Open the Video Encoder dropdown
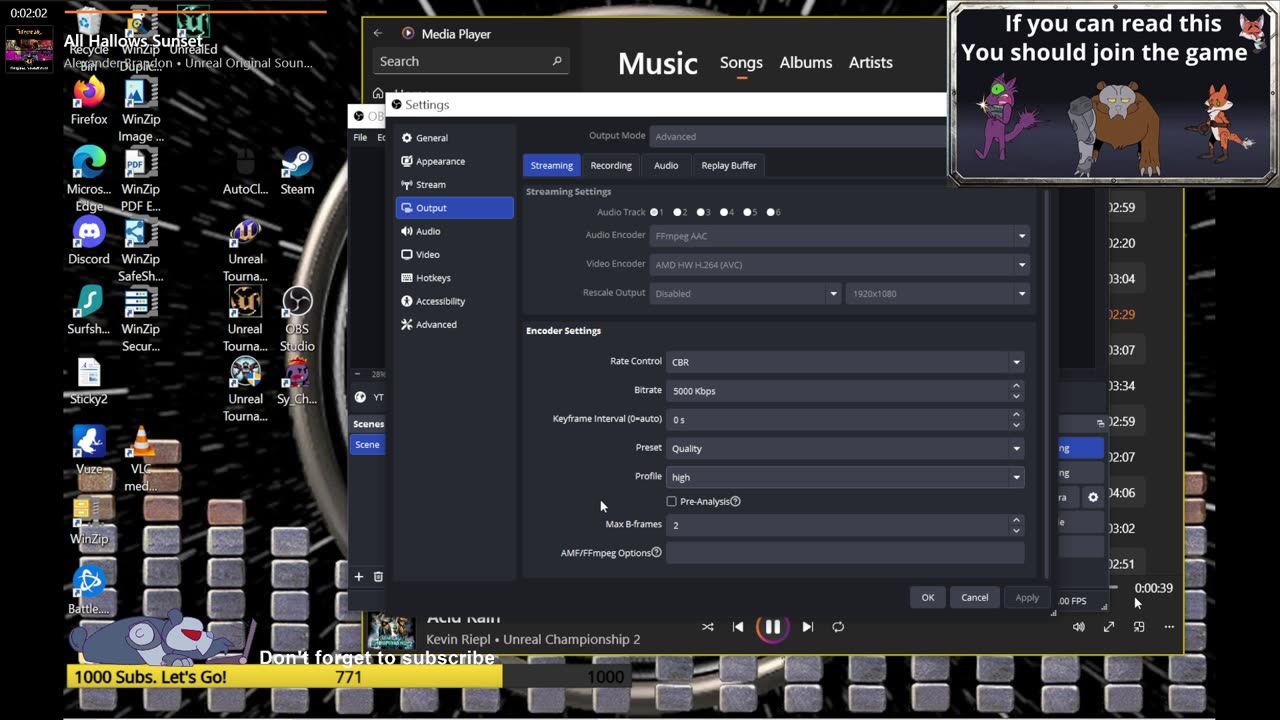Screen dimensions: 1280x720 (x=839, y=265)
